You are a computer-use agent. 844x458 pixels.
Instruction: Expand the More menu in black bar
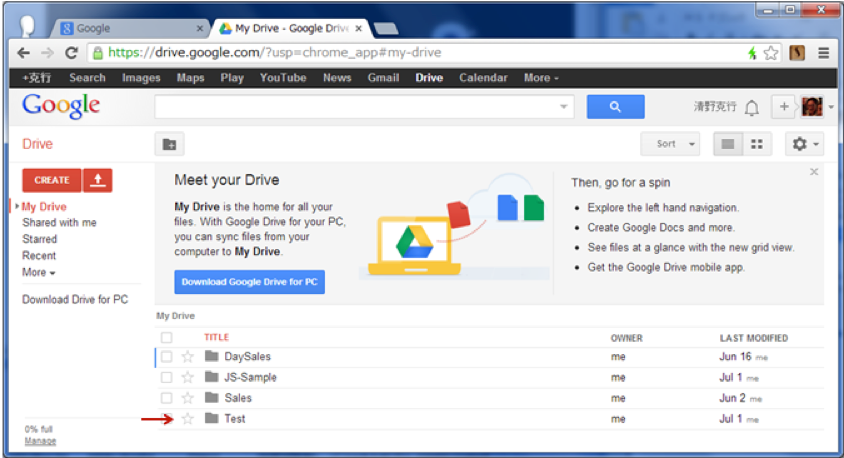(541, 77)
